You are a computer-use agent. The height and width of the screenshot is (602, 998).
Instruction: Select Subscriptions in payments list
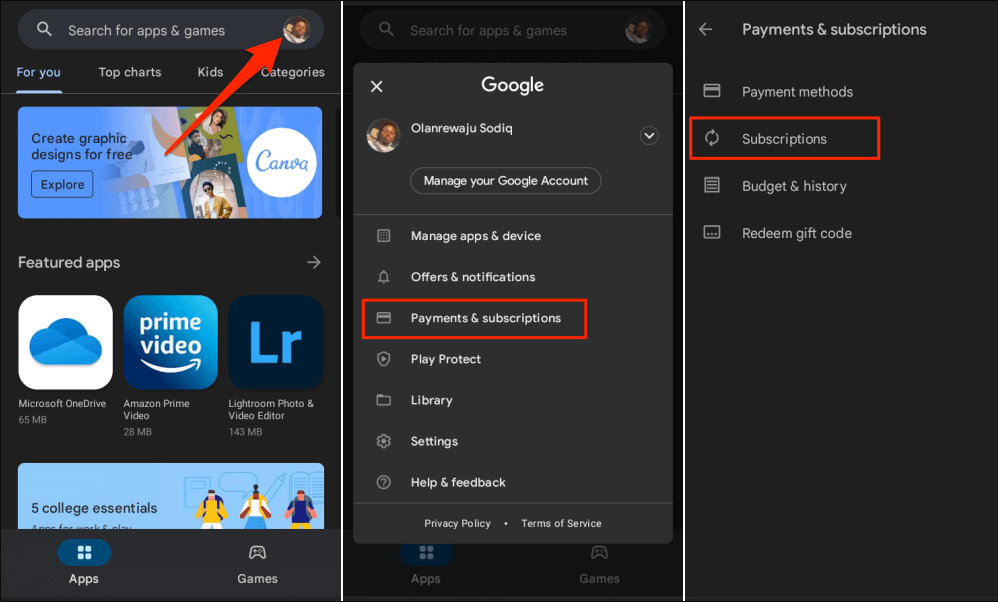[784, 139]
